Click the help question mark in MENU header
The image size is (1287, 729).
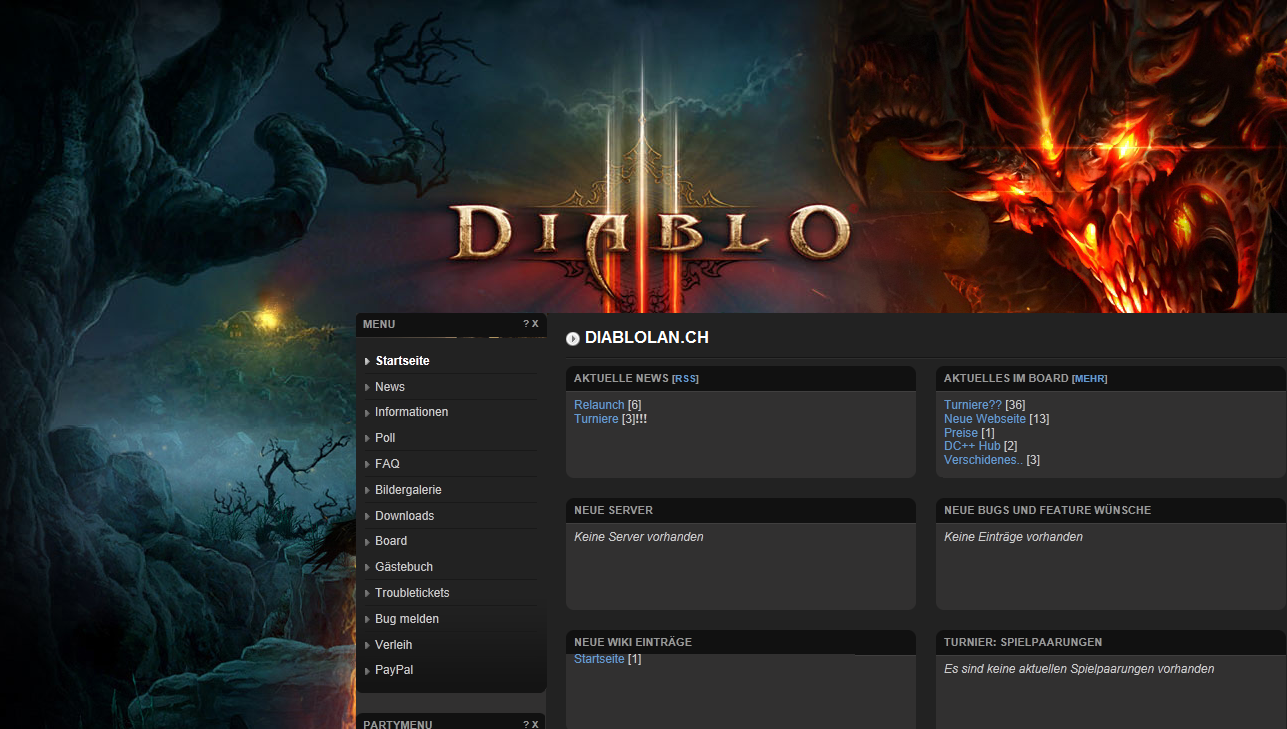click(526, 324)
